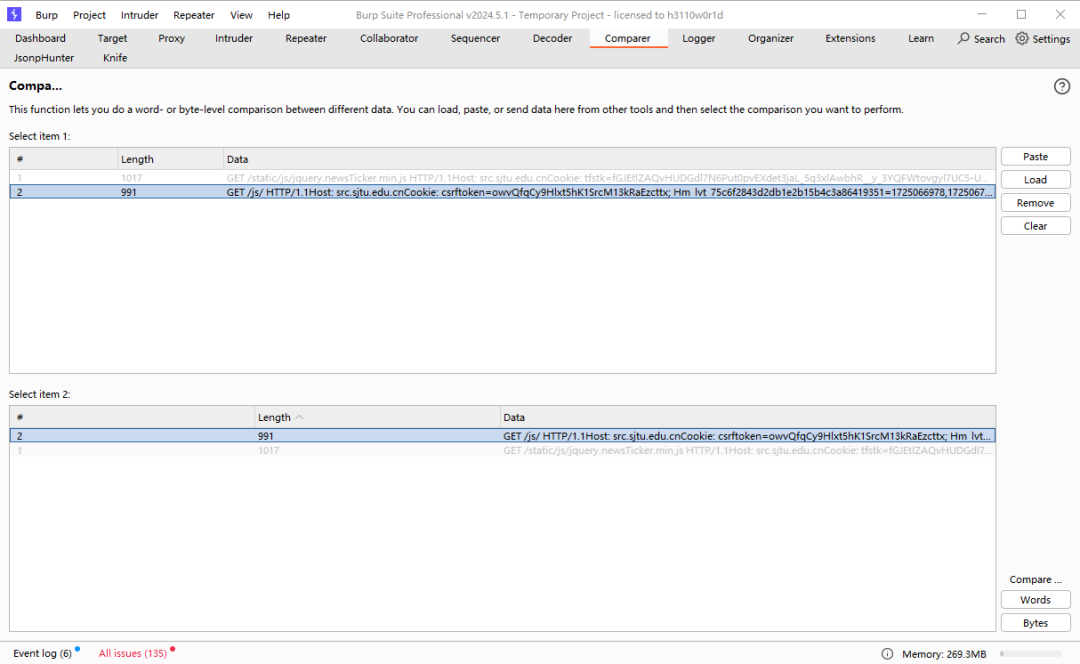The width and height of the screenshot is (1080, 664).
Task: Open the Repeater menu in menu bar
Action: point(194,14)
